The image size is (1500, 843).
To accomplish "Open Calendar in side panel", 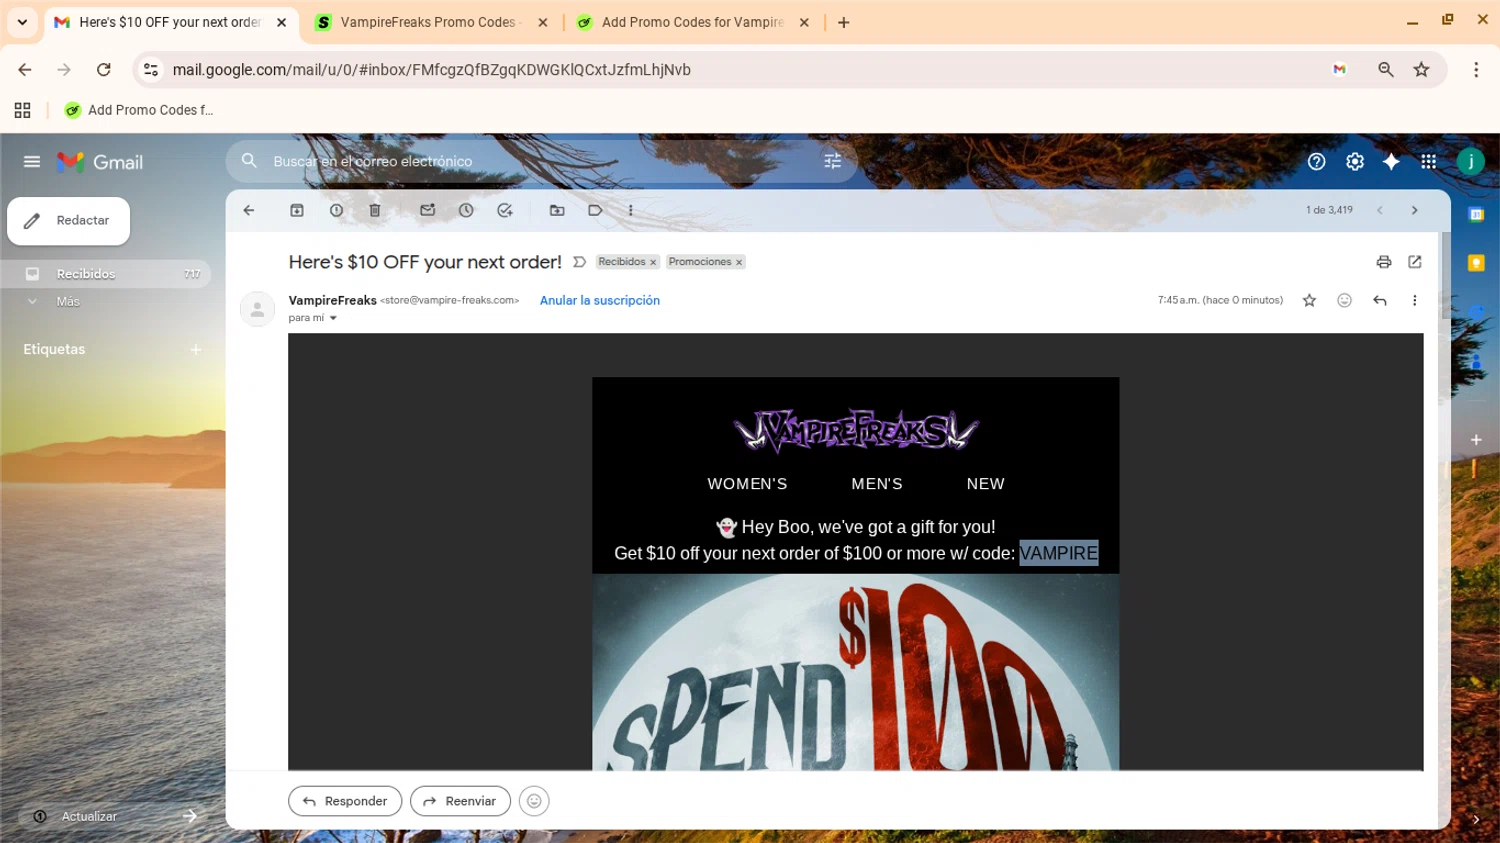I will click(x=1476, y=214).
